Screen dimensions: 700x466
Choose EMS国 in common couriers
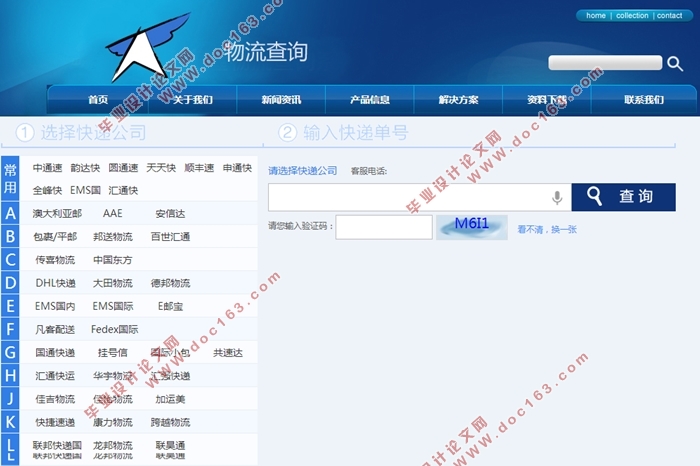[85, 191]
